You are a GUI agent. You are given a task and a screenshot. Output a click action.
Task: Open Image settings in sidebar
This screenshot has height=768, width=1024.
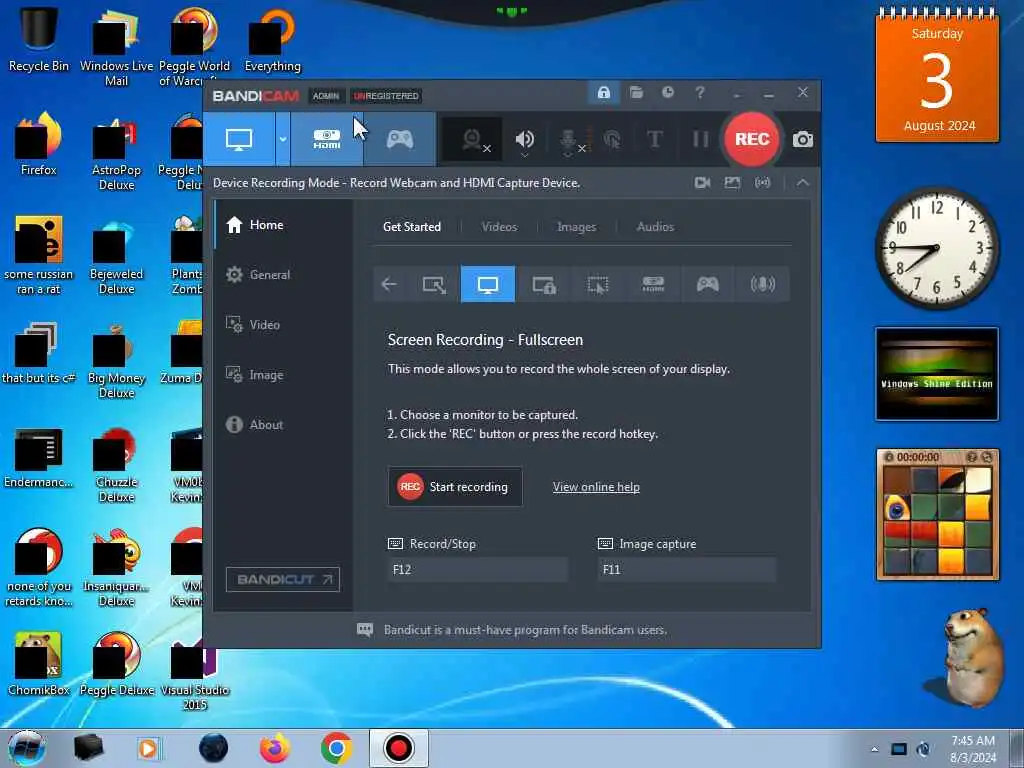(283, 375)
